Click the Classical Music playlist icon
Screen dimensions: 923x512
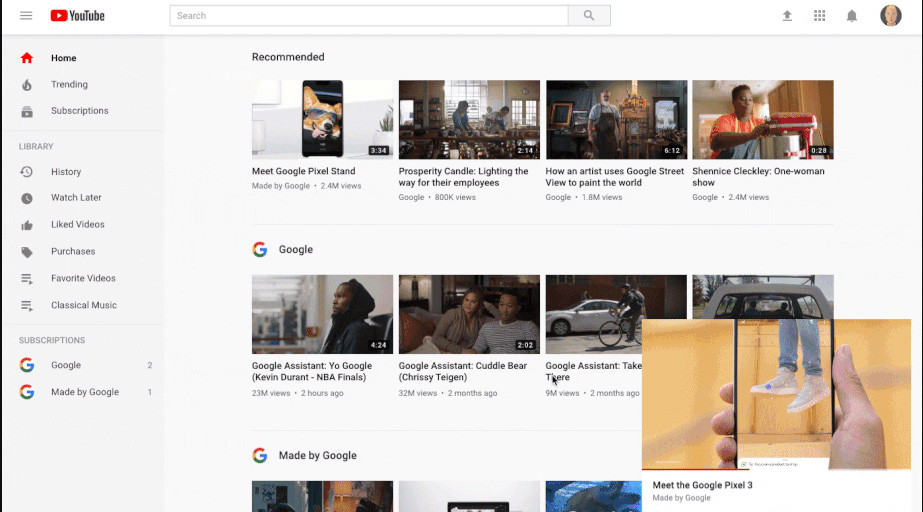click(x=26, y=306)
